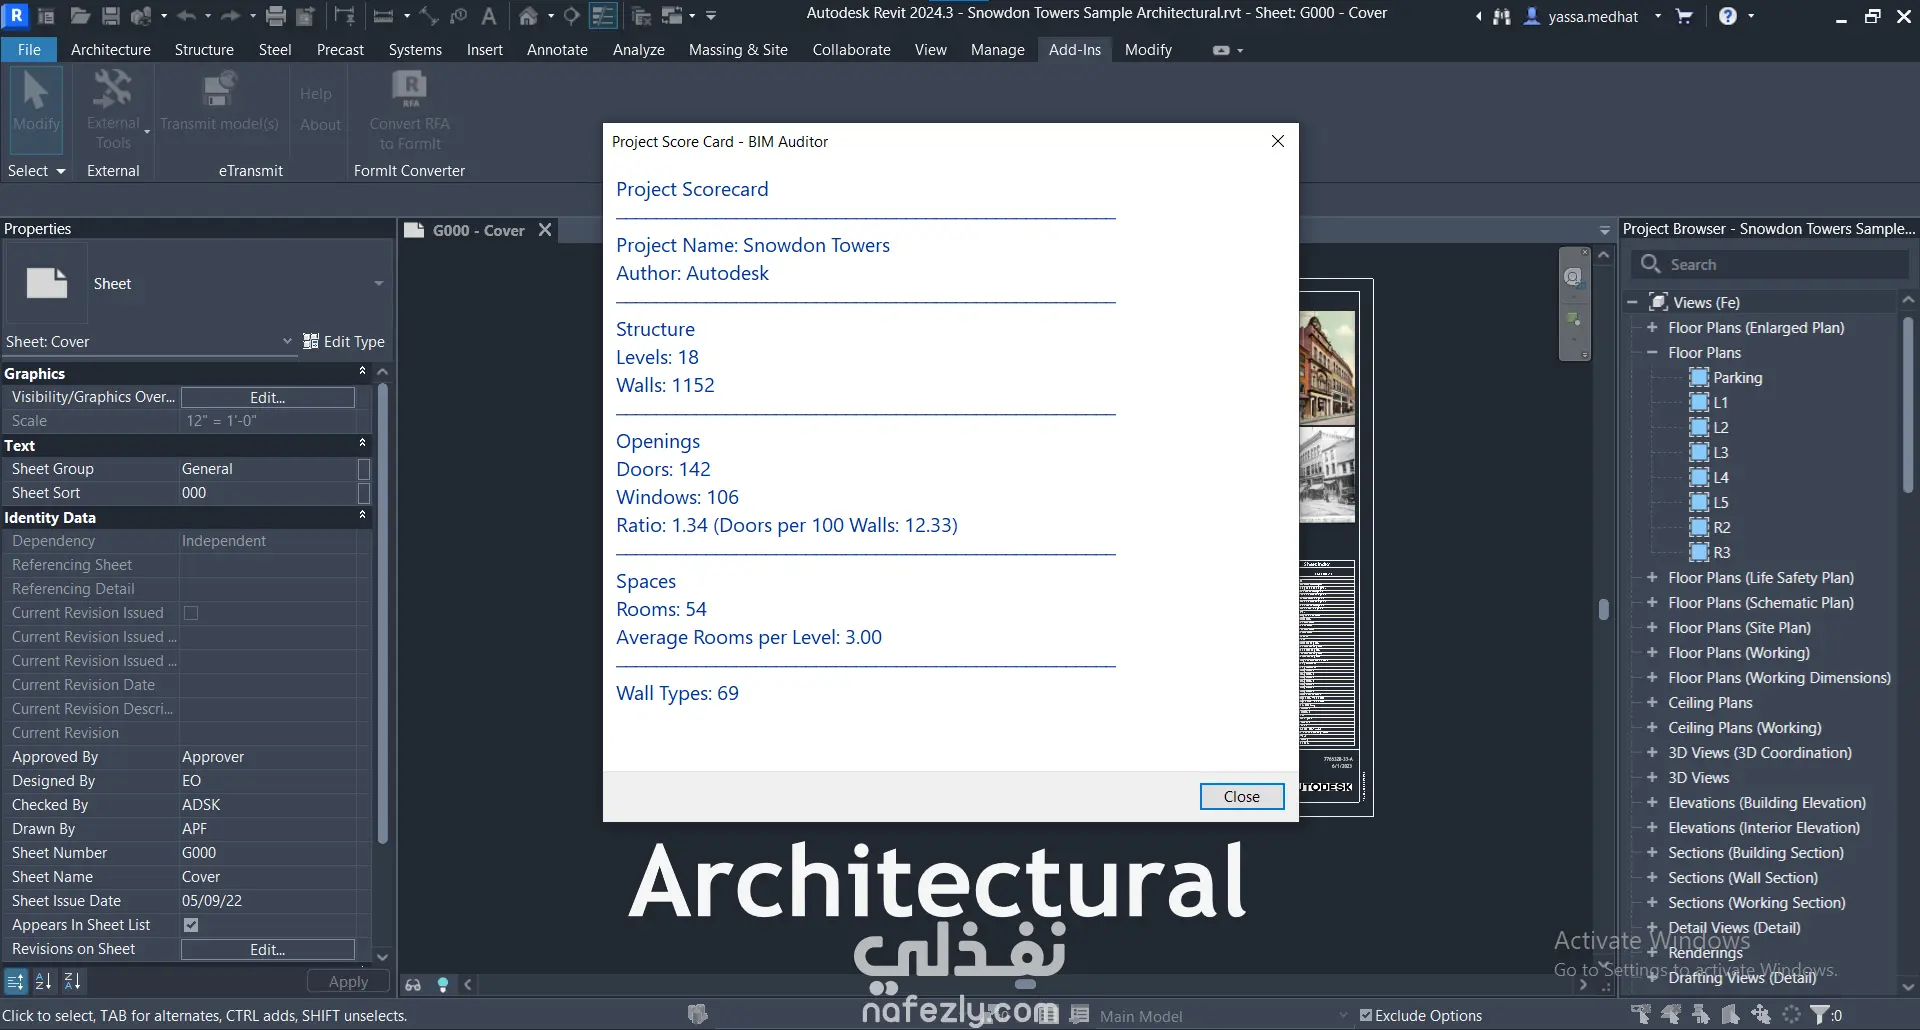Viewport: 1920px width, 1030px height.
Task: Click the Close Inactive Views icon
Action: [x=642, y=16]
